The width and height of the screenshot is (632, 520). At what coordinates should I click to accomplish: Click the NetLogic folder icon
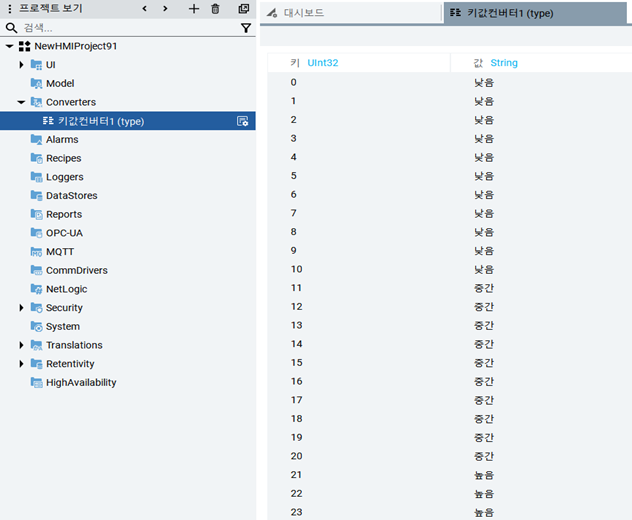pos(36,289)
